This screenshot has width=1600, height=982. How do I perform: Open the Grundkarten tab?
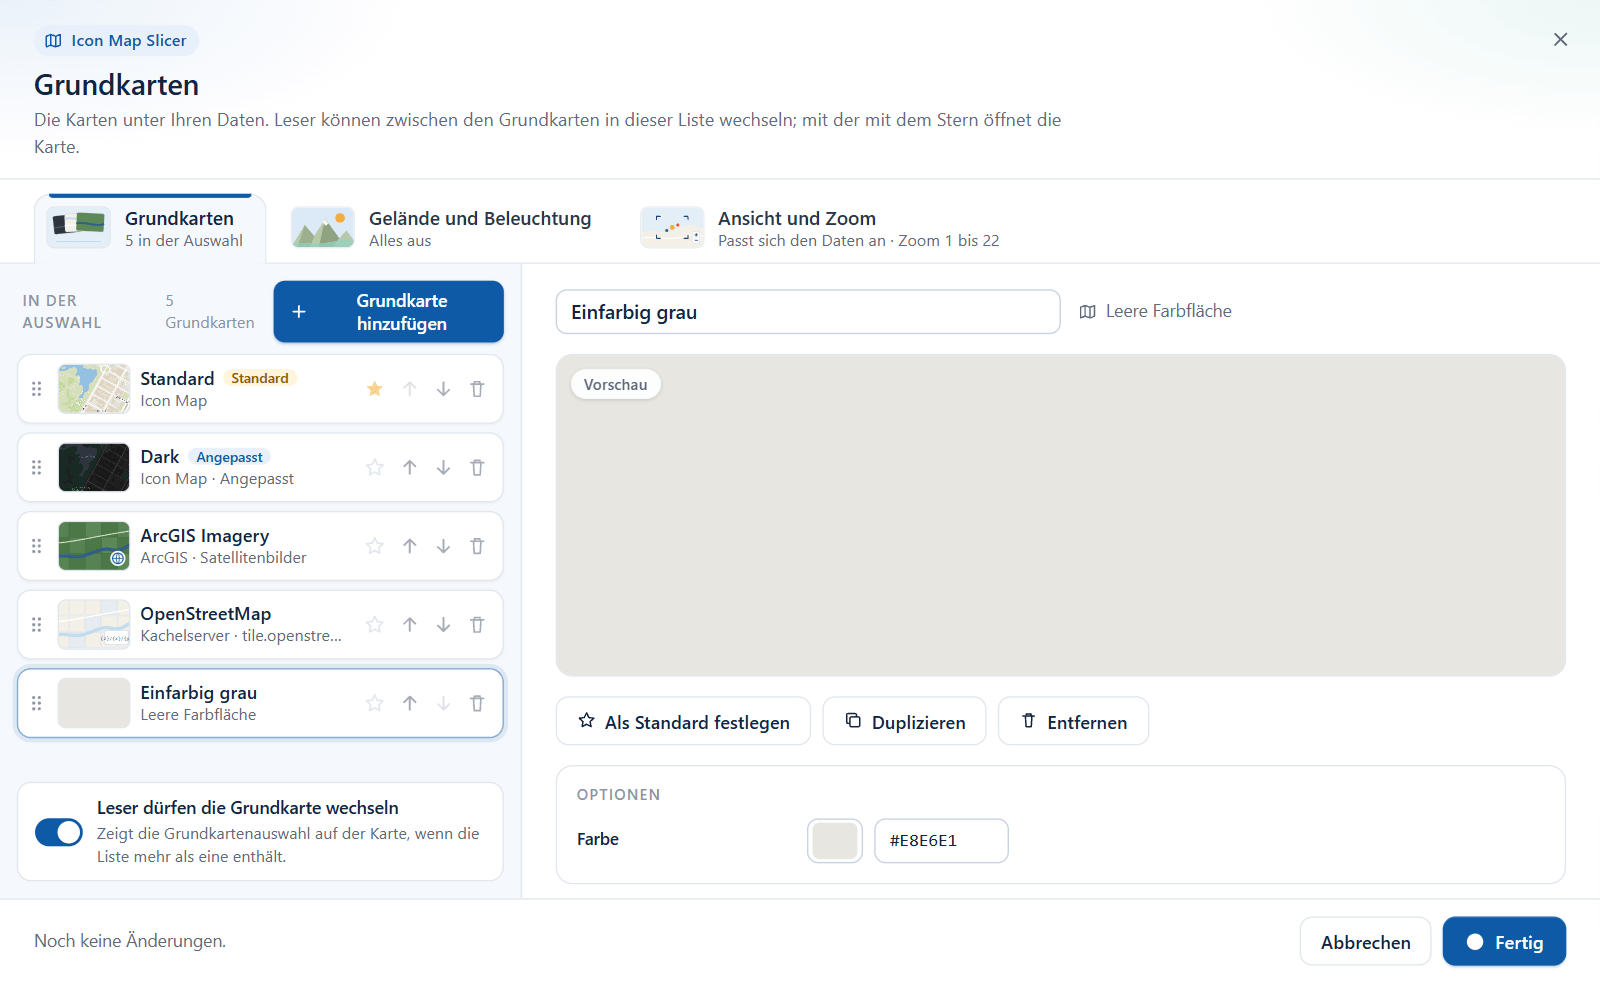coord(150,229)
